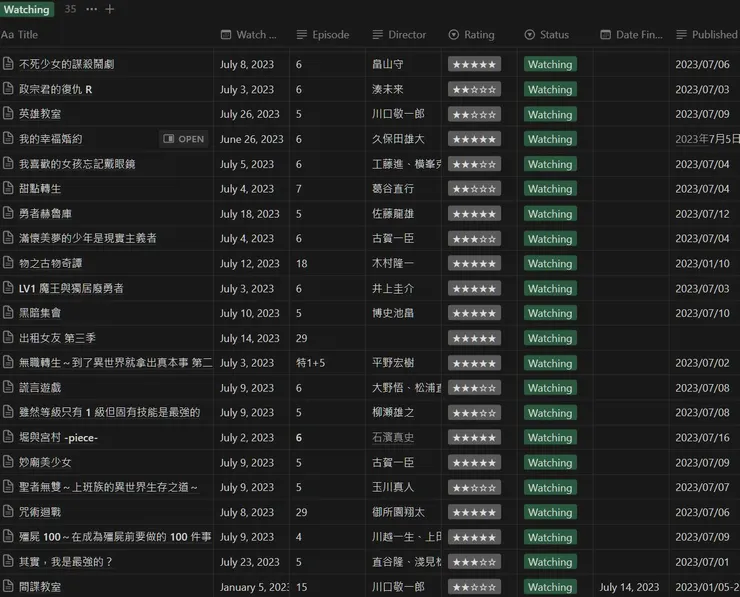The height and width of the screenshot is (597, 740).
Task: Select director cell 畠山守
Action: [x=387, y=64]
